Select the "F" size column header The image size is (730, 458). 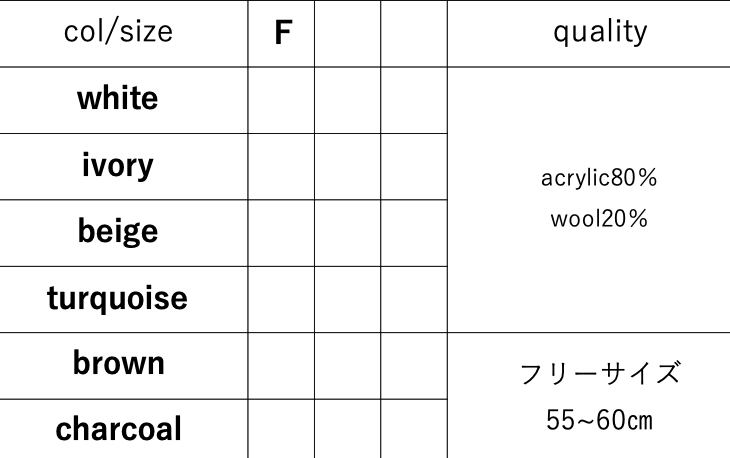pos(282,33)
